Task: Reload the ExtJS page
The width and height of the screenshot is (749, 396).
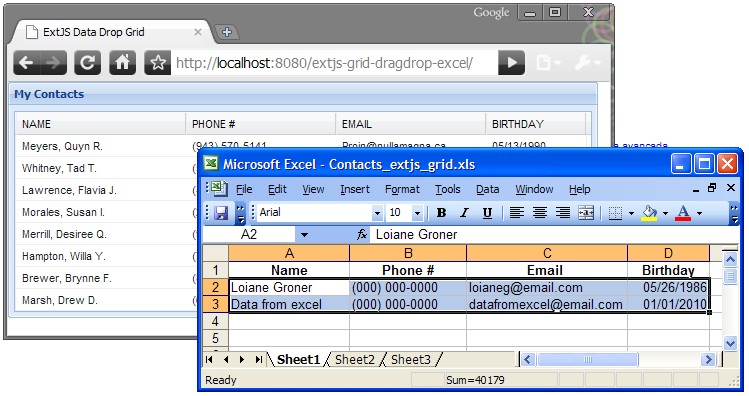Action: [x=87, y=63]
